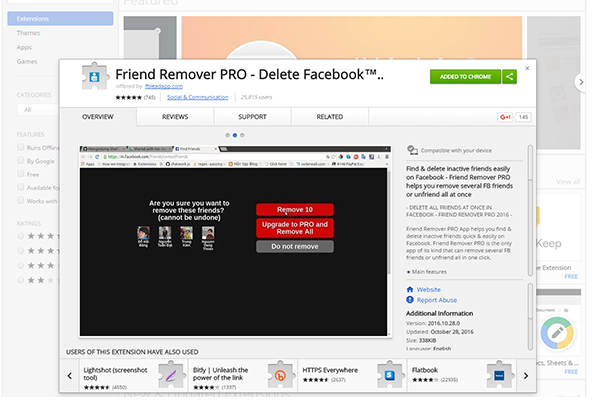Click the additional information scrollbar
Image resolution: width=600 pixels, height=400 pixels.
click(x=530, y=316)
